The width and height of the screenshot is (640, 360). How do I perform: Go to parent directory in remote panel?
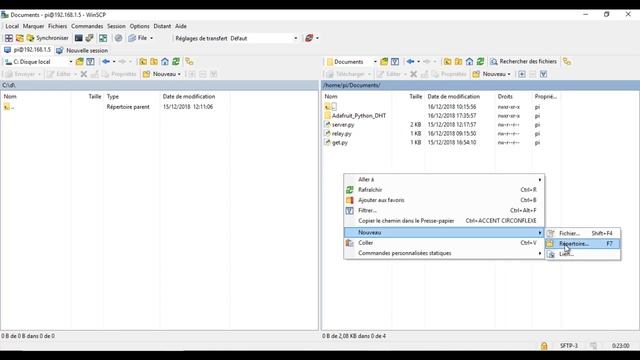pyautogui.click(x=448, y=62)
